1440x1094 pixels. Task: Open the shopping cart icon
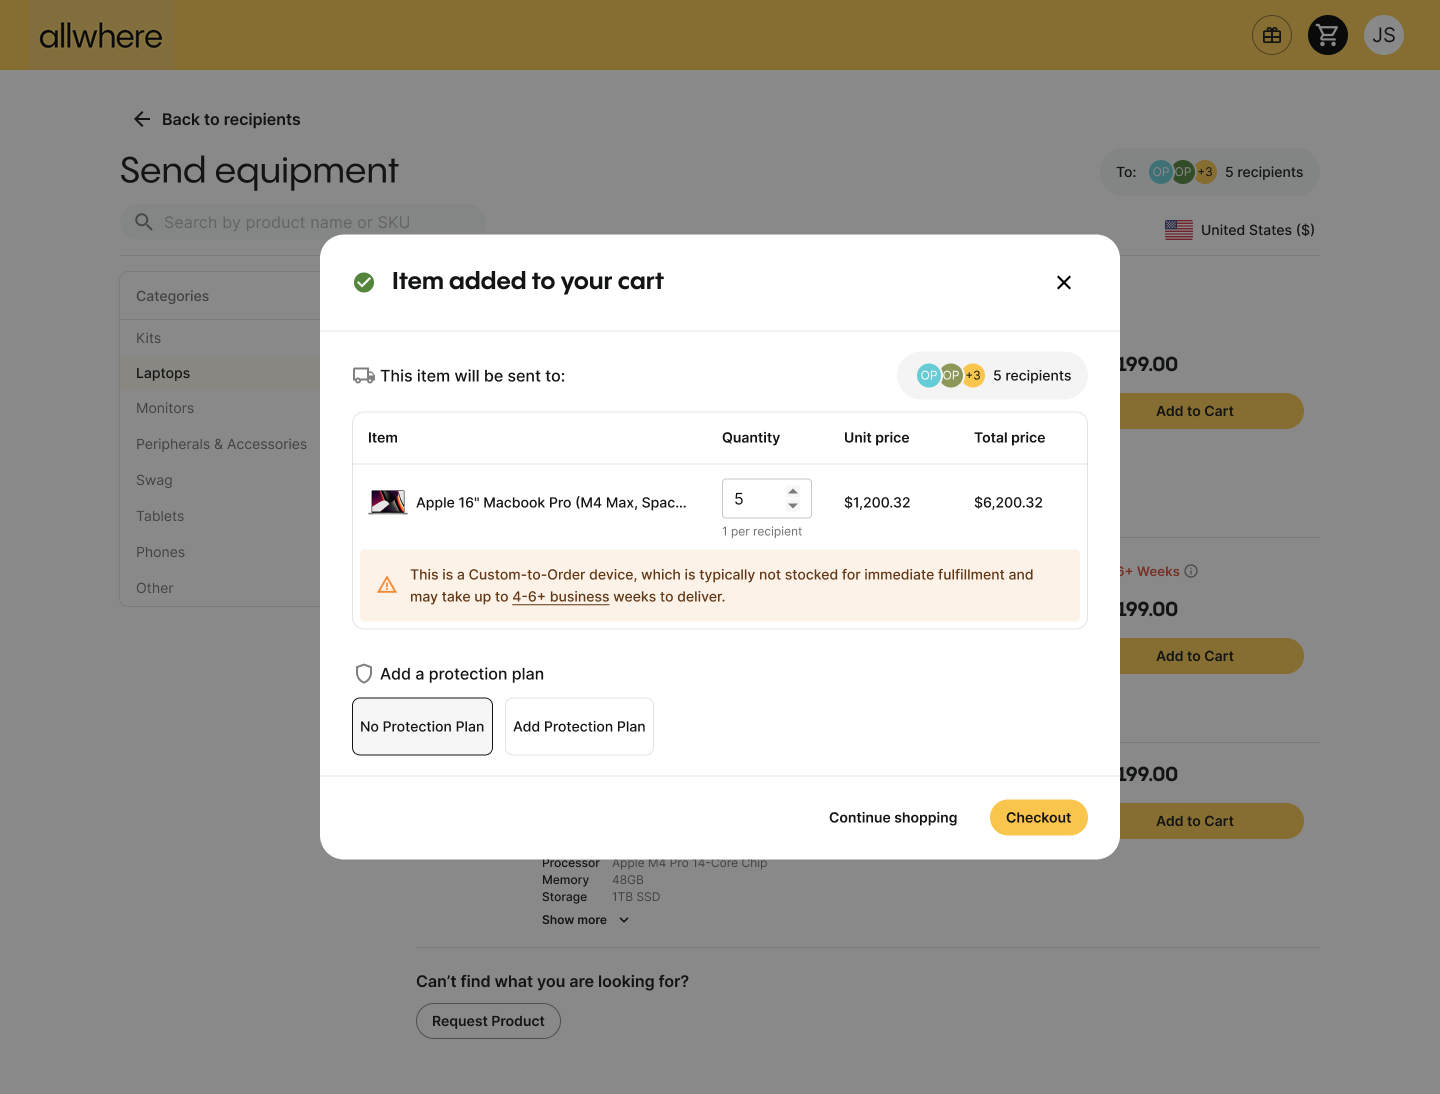(1328, 35)
